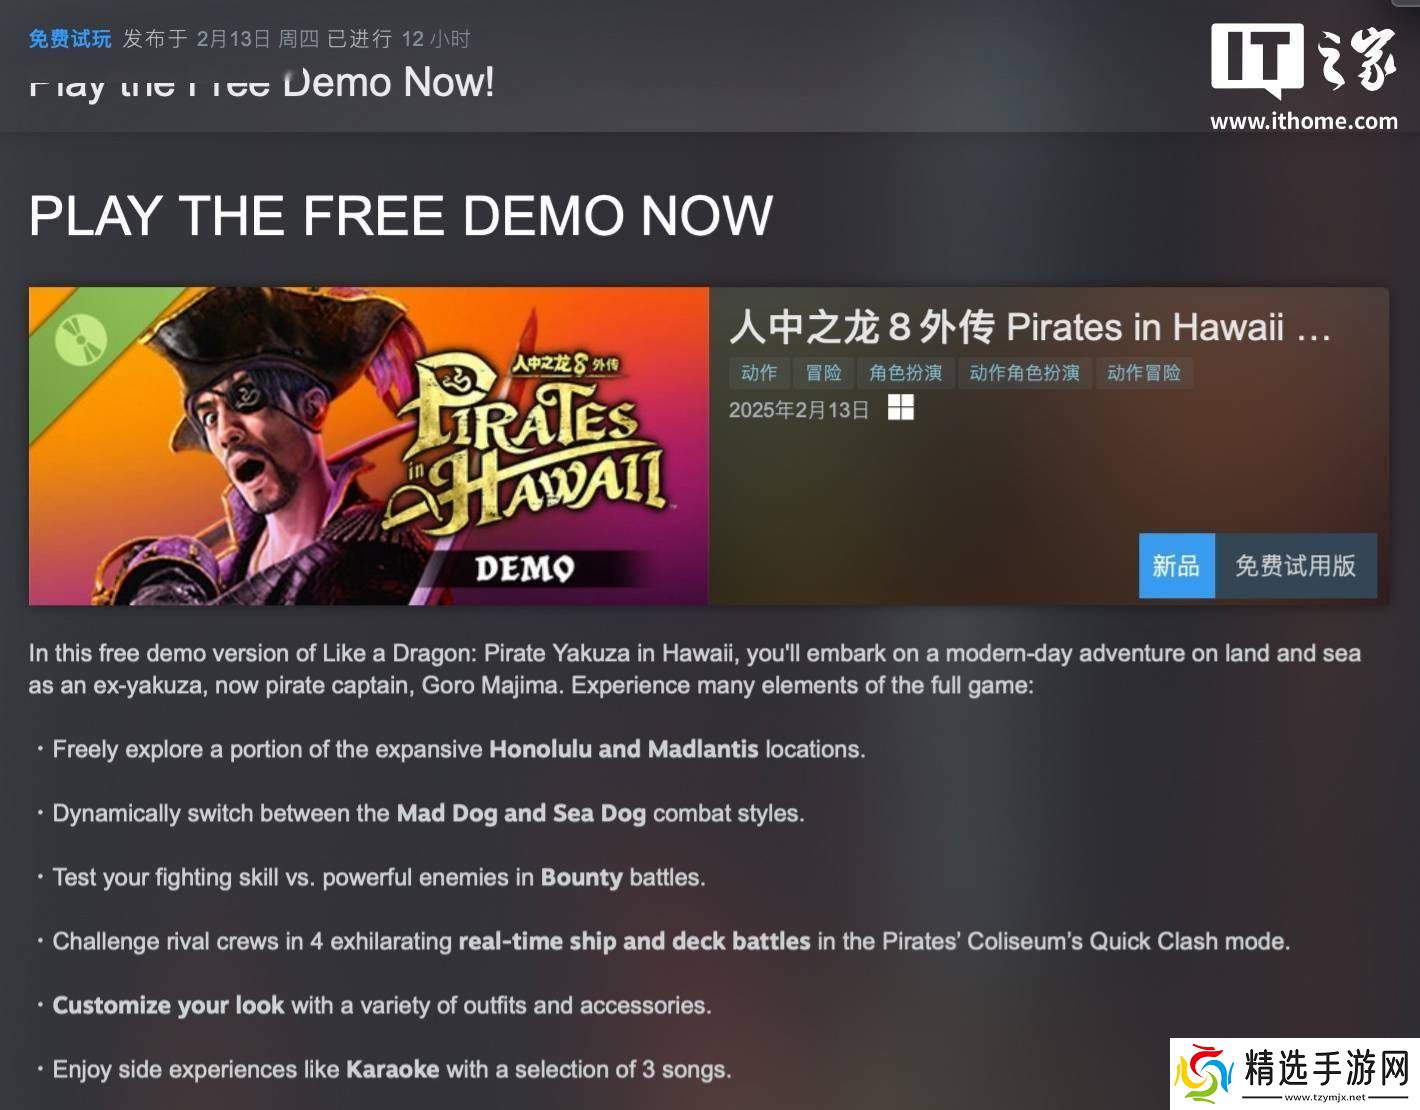Click the DEMO label on game artwork
Viewport: 1420px width, 1110px height.
point(525,568)
